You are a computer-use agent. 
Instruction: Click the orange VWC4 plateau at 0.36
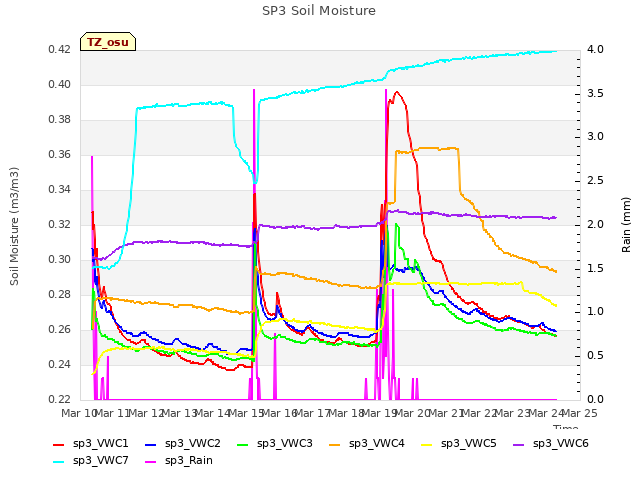427,149
